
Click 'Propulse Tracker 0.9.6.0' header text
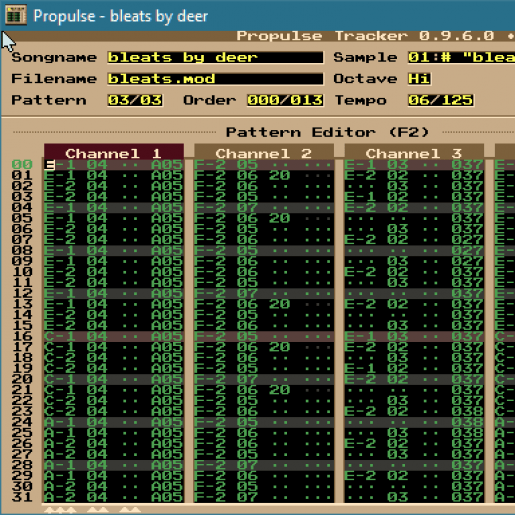click(365, 36)
